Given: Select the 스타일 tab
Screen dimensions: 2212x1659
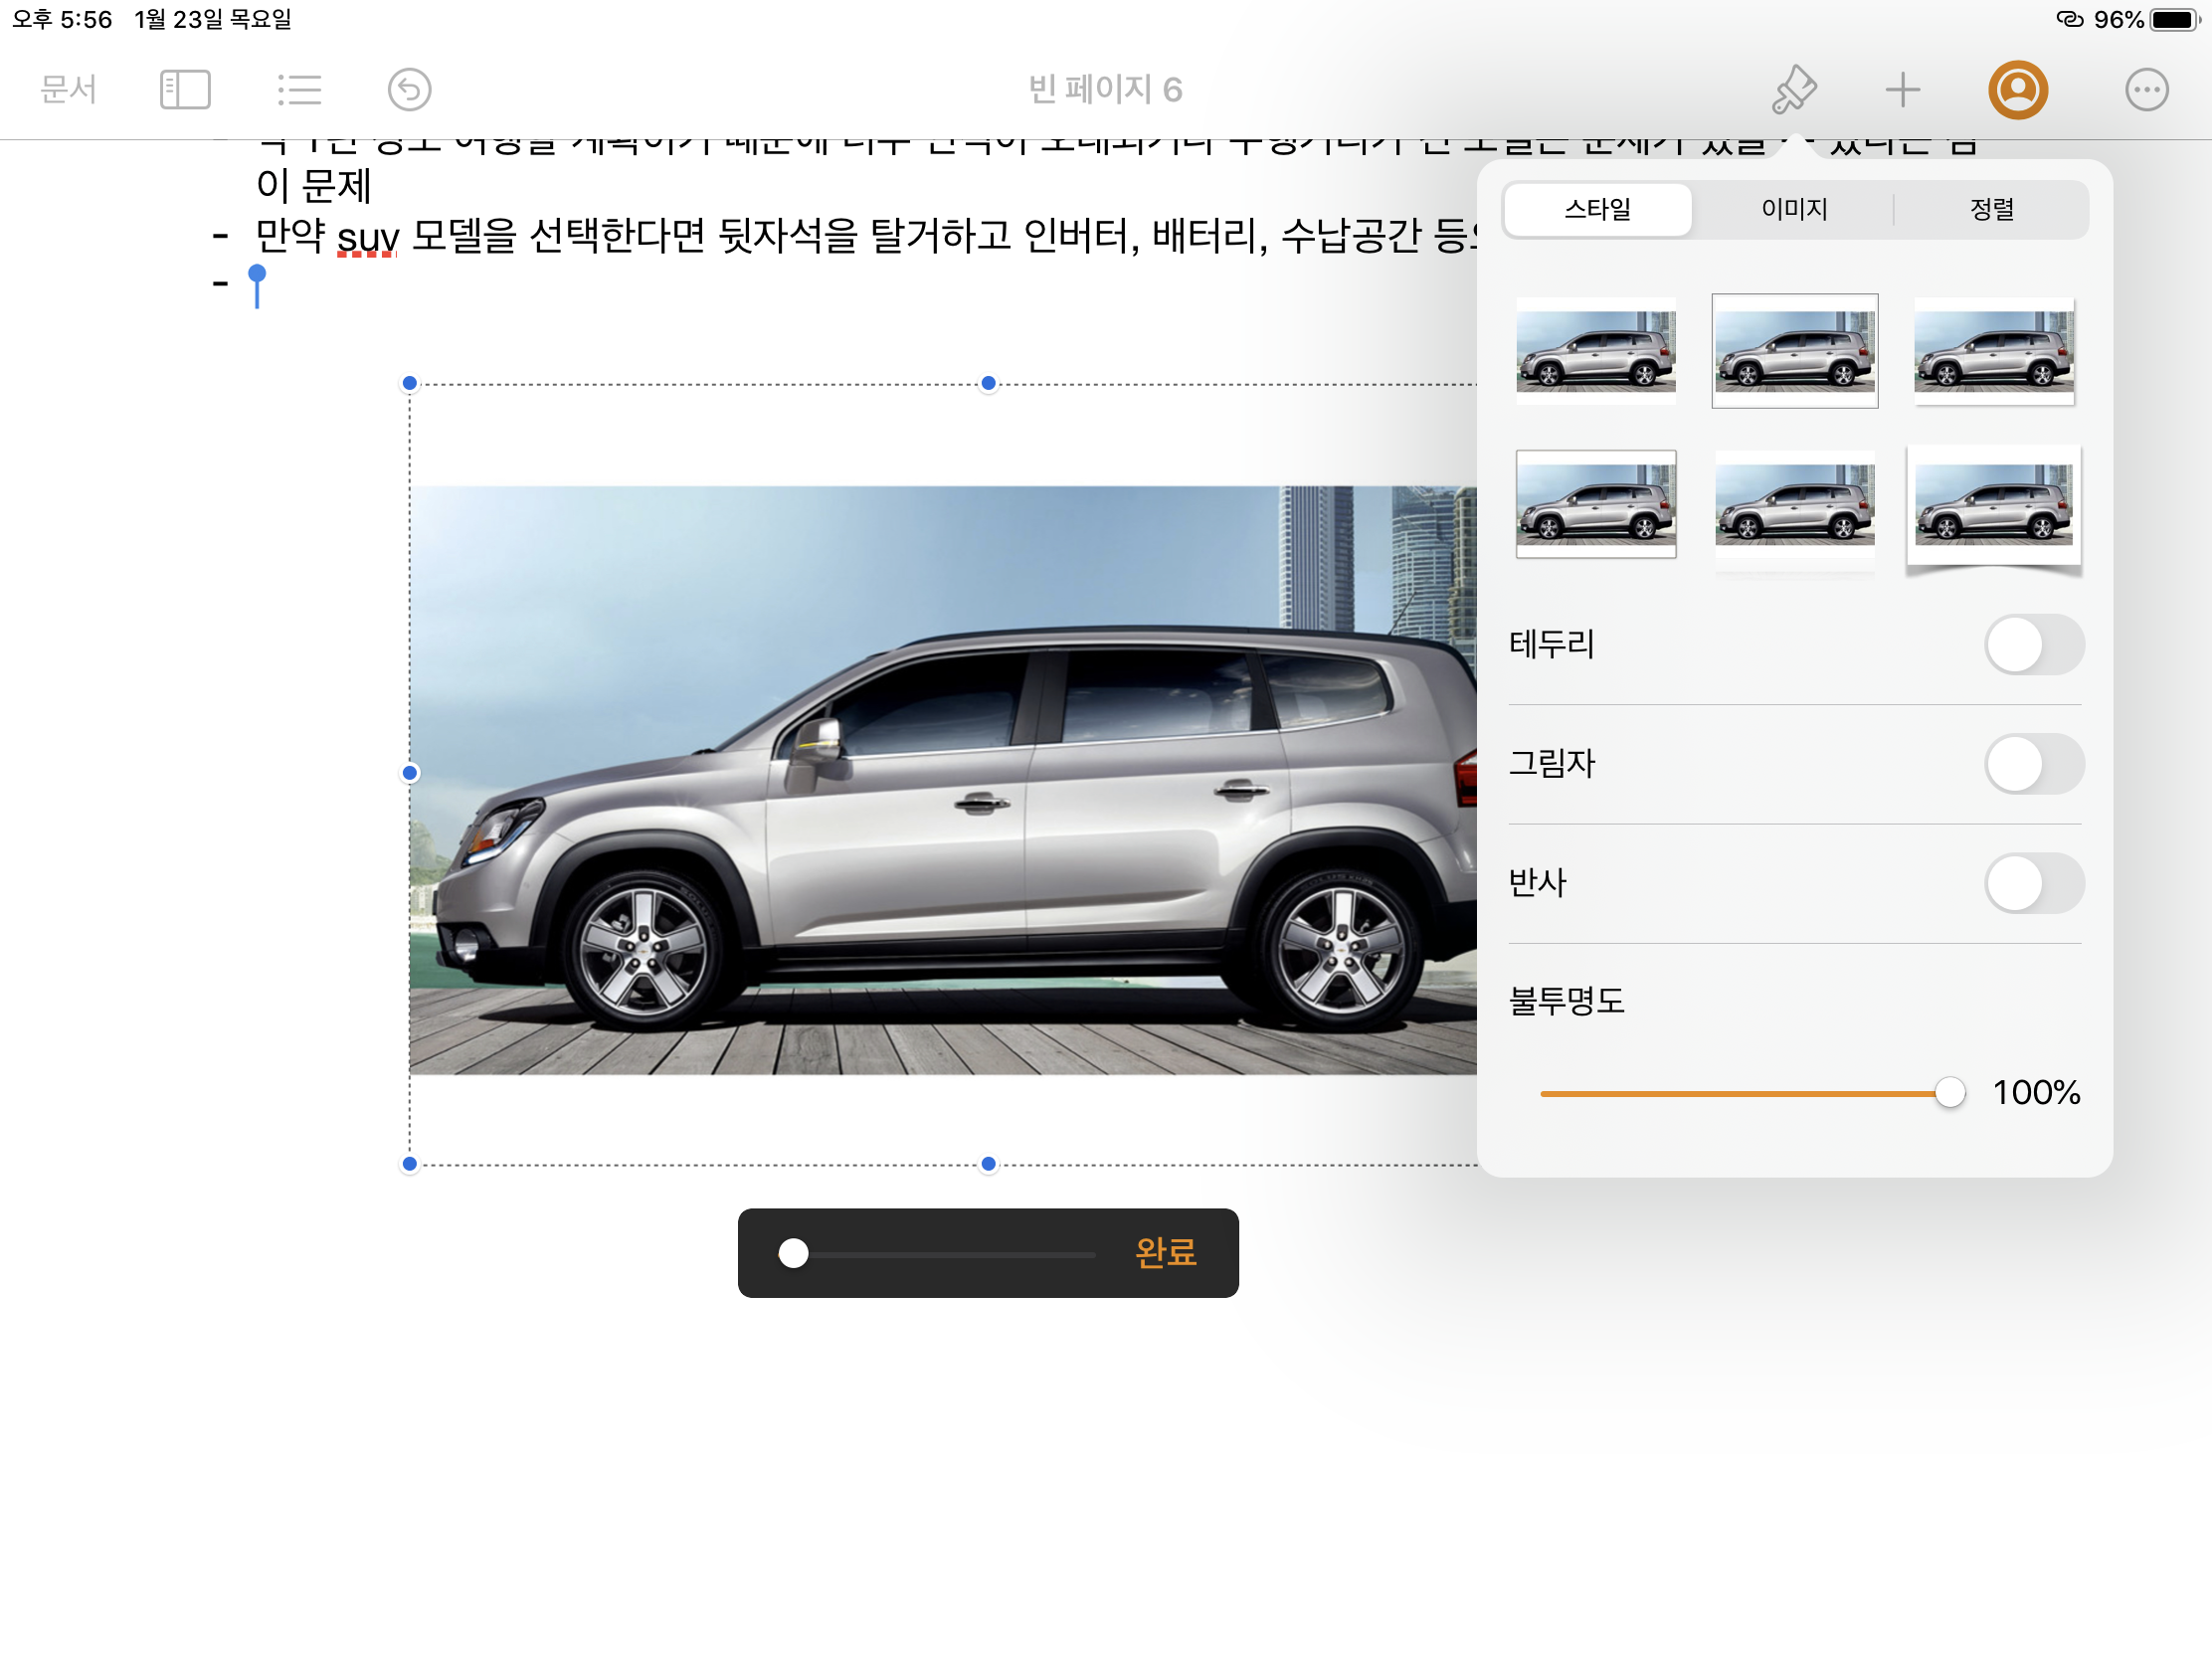Looking at the screenshot, I should coord(1597,209).
